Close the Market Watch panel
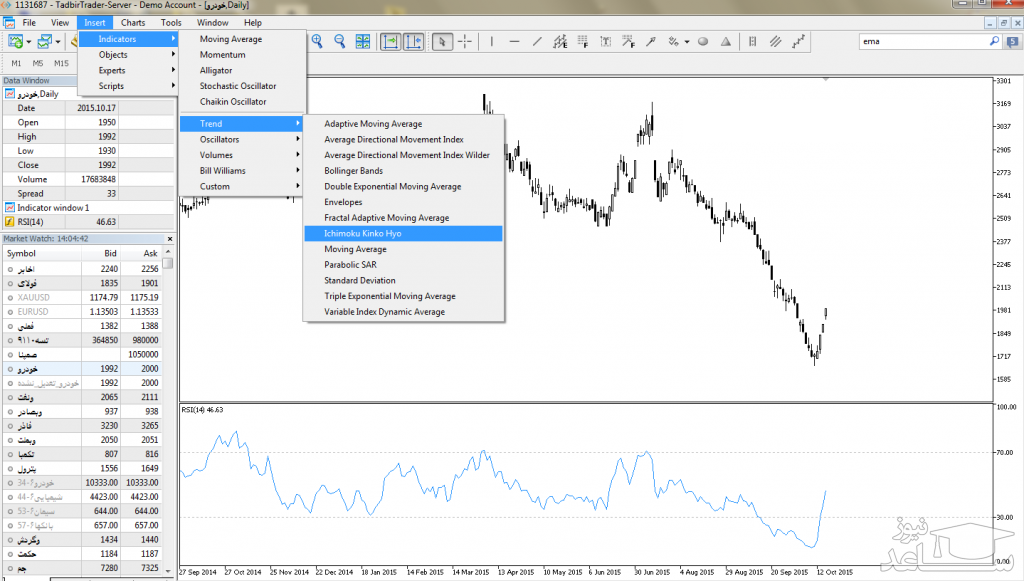This screenshot has width=1024, height=581. coord(169,239)
